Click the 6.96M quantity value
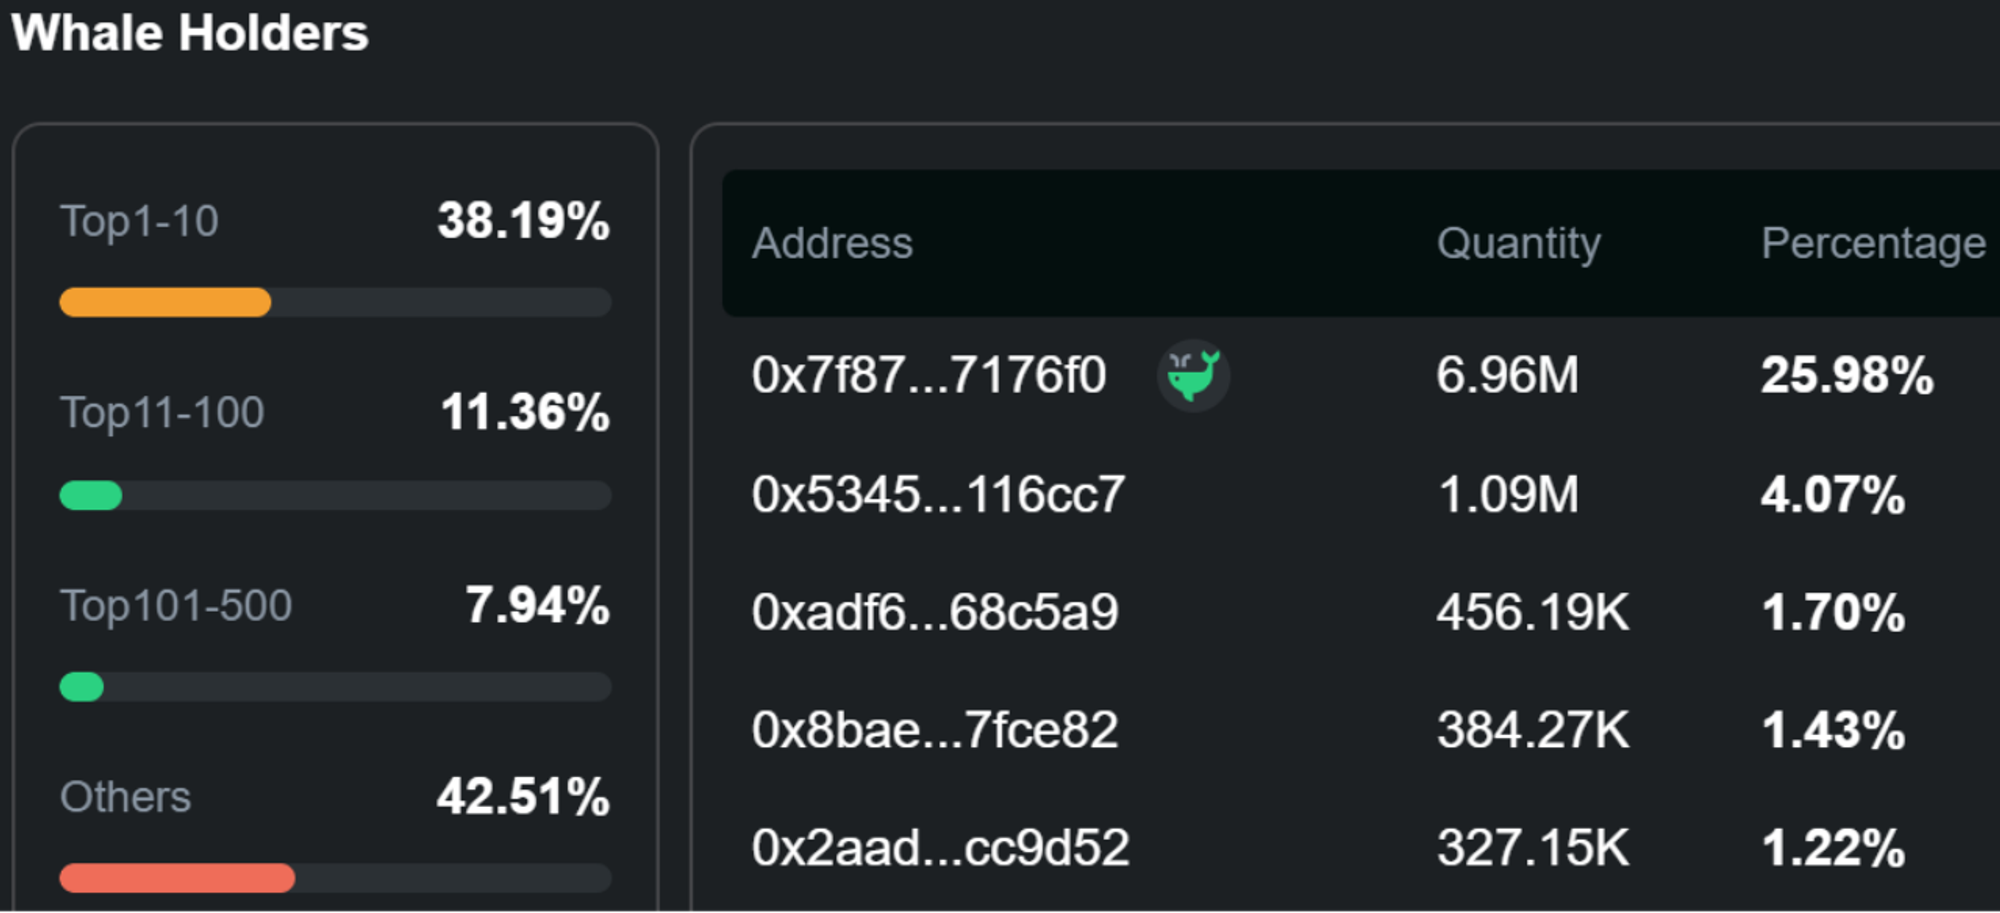 pos(1507,376)
